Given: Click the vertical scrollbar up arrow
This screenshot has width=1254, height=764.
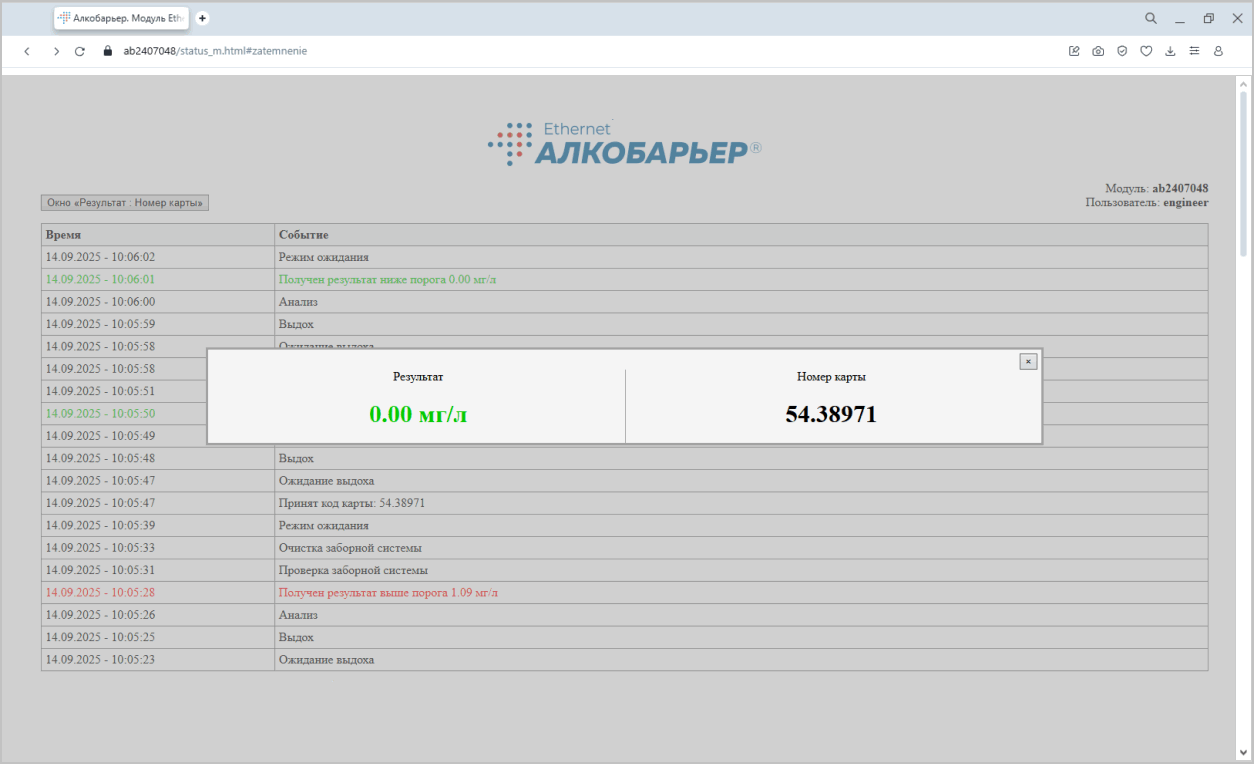Looking at the screenshot, I should (1243, 83).
